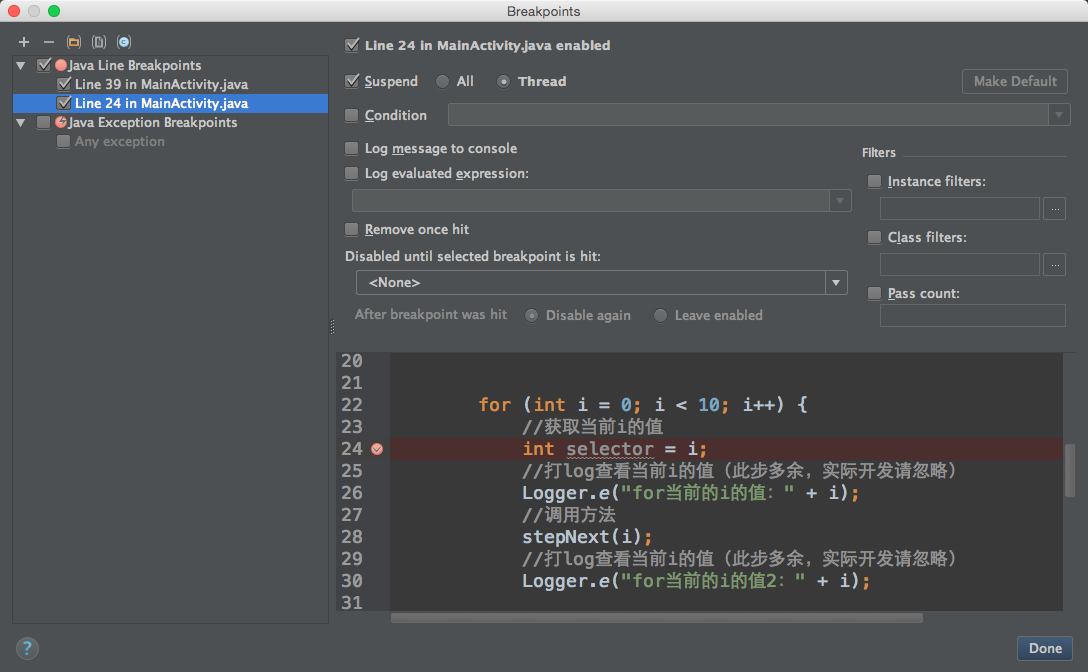
Task: Open help with question mark icon
Action: click(27, 648)
